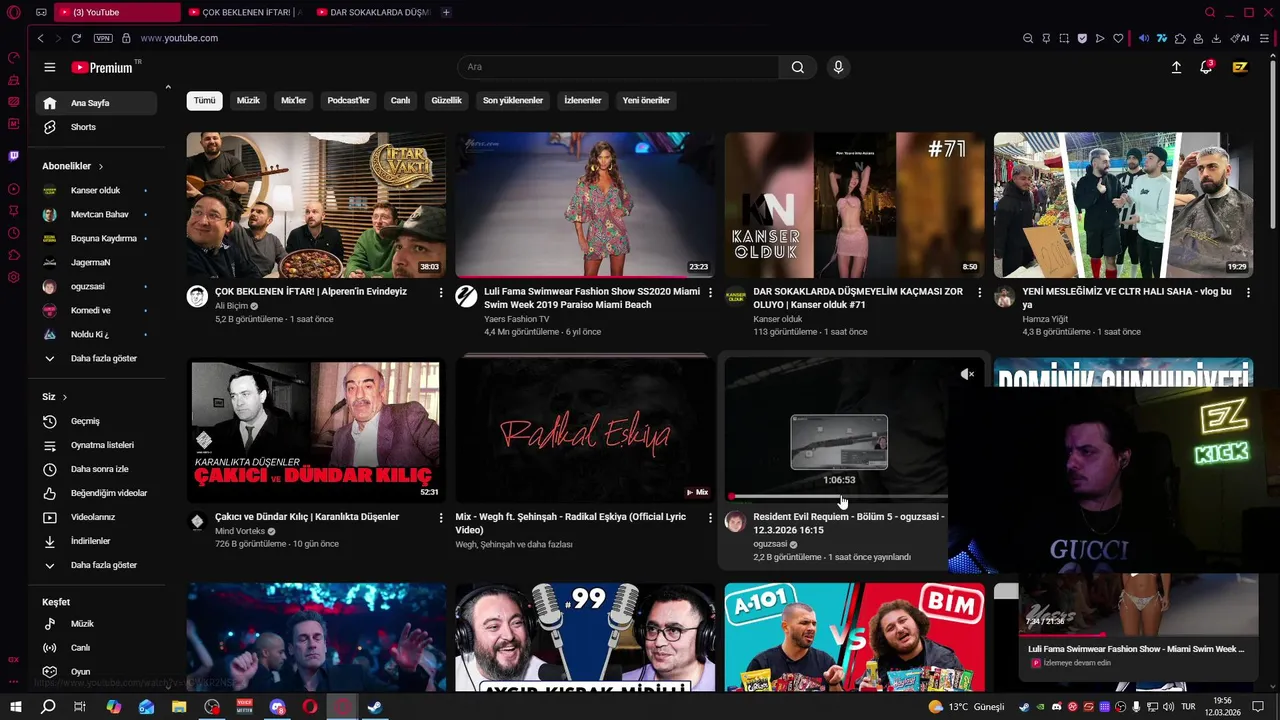Reload the page with the refresh icon
This screenshot has height=720, width=1280.
pyautogui.click(x=76, y=38)
